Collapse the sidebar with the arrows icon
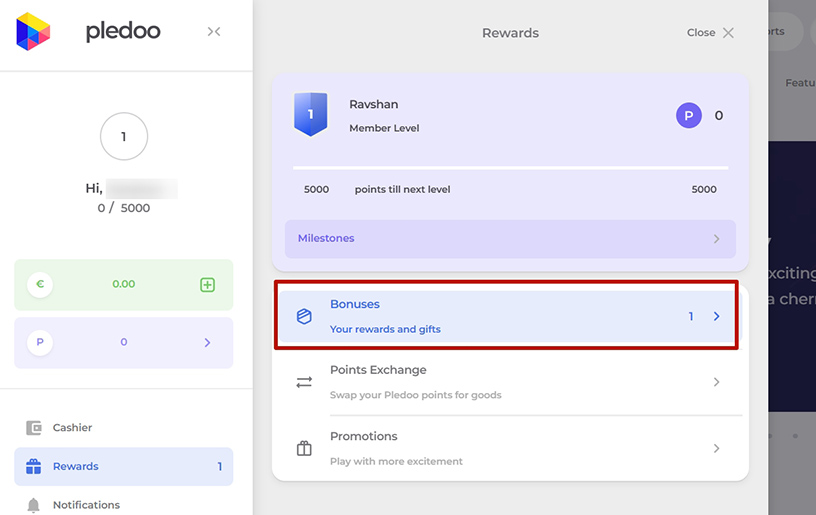The height and width of the screenshot is (515, 816). pyautogui.click(x=214, y=32)
